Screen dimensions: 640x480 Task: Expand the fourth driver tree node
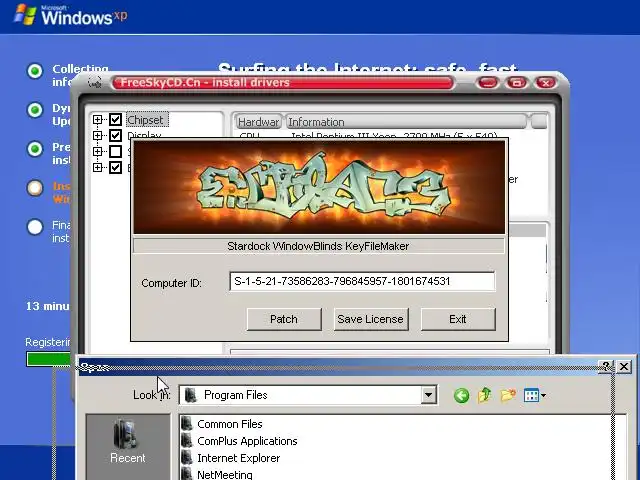click(x=97, y=167)
